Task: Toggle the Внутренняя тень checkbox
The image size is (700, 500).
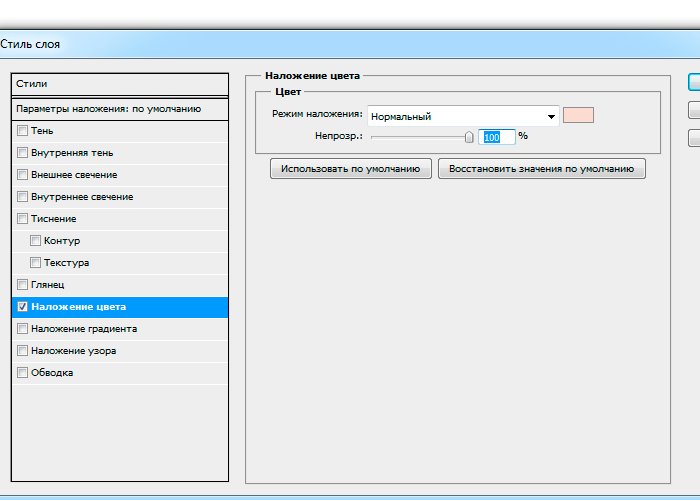Action: [22, 153]
